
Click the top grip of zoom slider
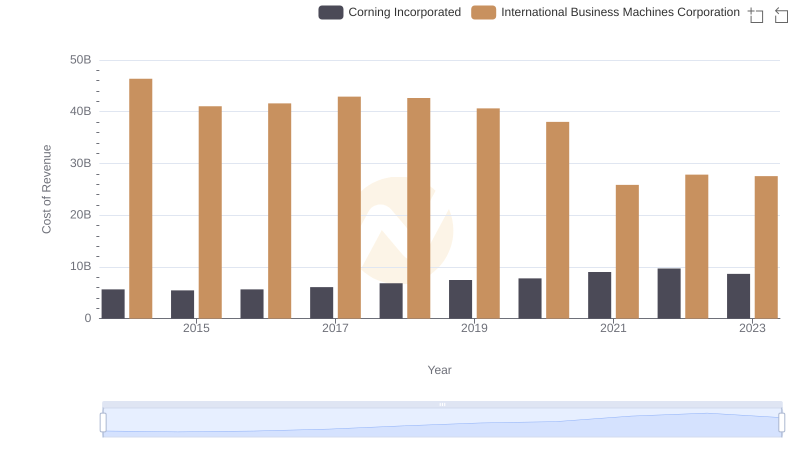point(442,404)
